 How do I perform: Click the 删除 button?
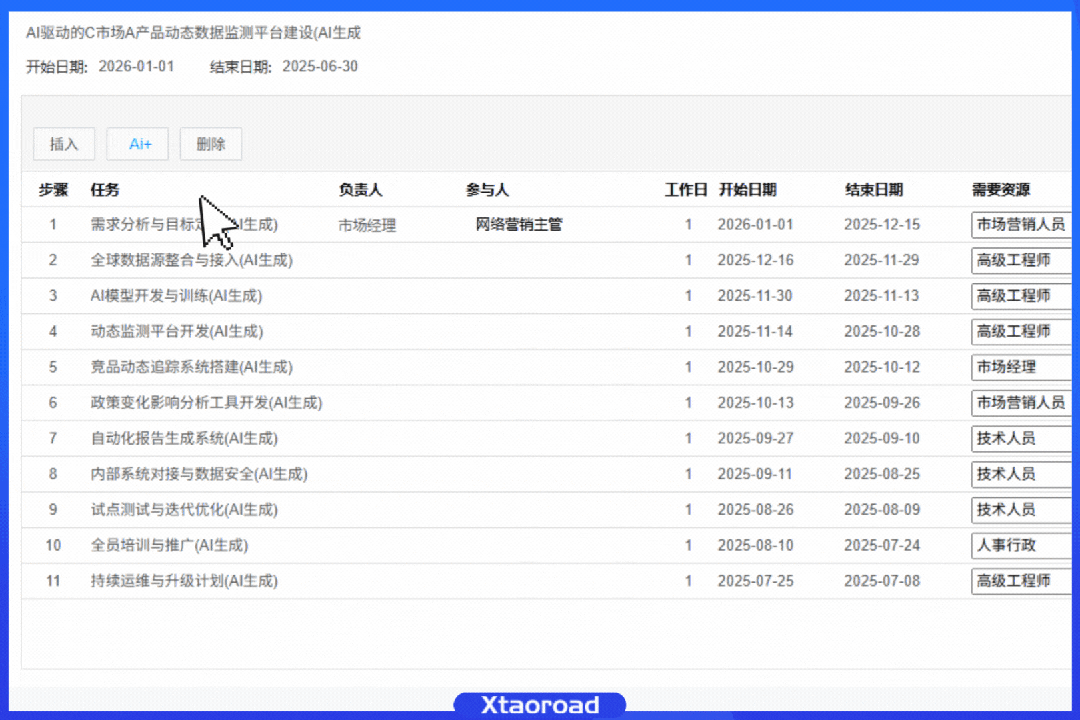(211, 144)
